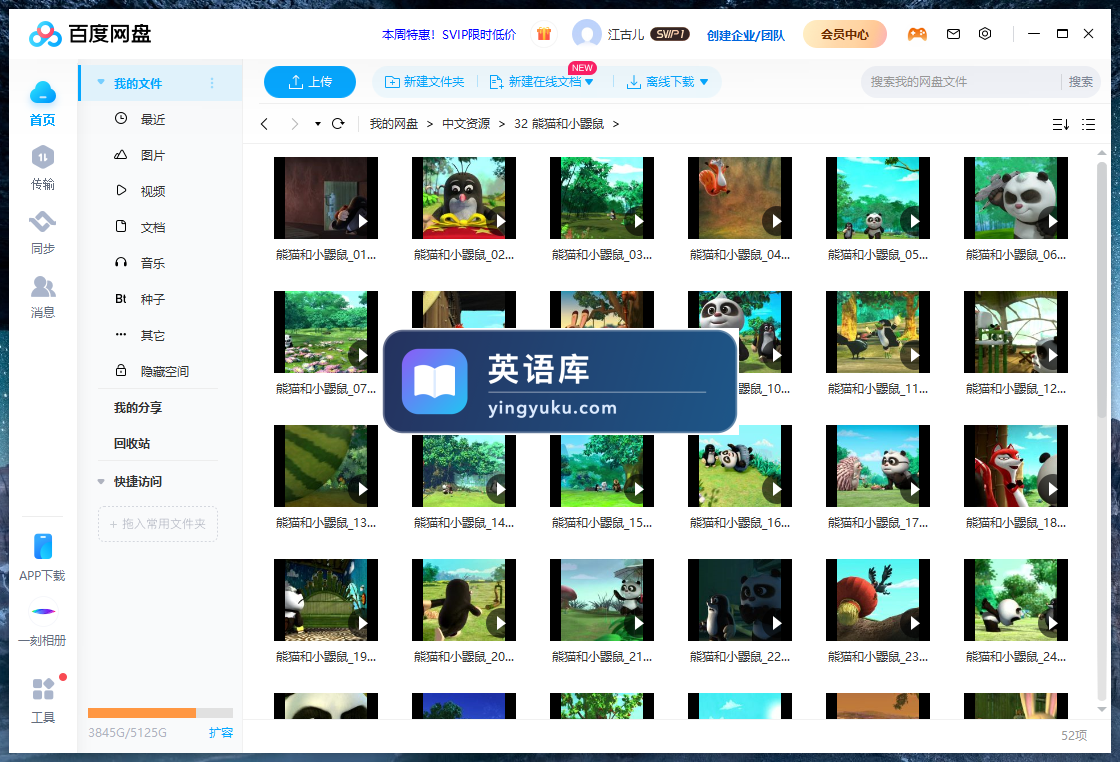Collapse the 我的文件 section triangle
The width and height of the screenshot is (1120, 762).
(x=101, y=83)
